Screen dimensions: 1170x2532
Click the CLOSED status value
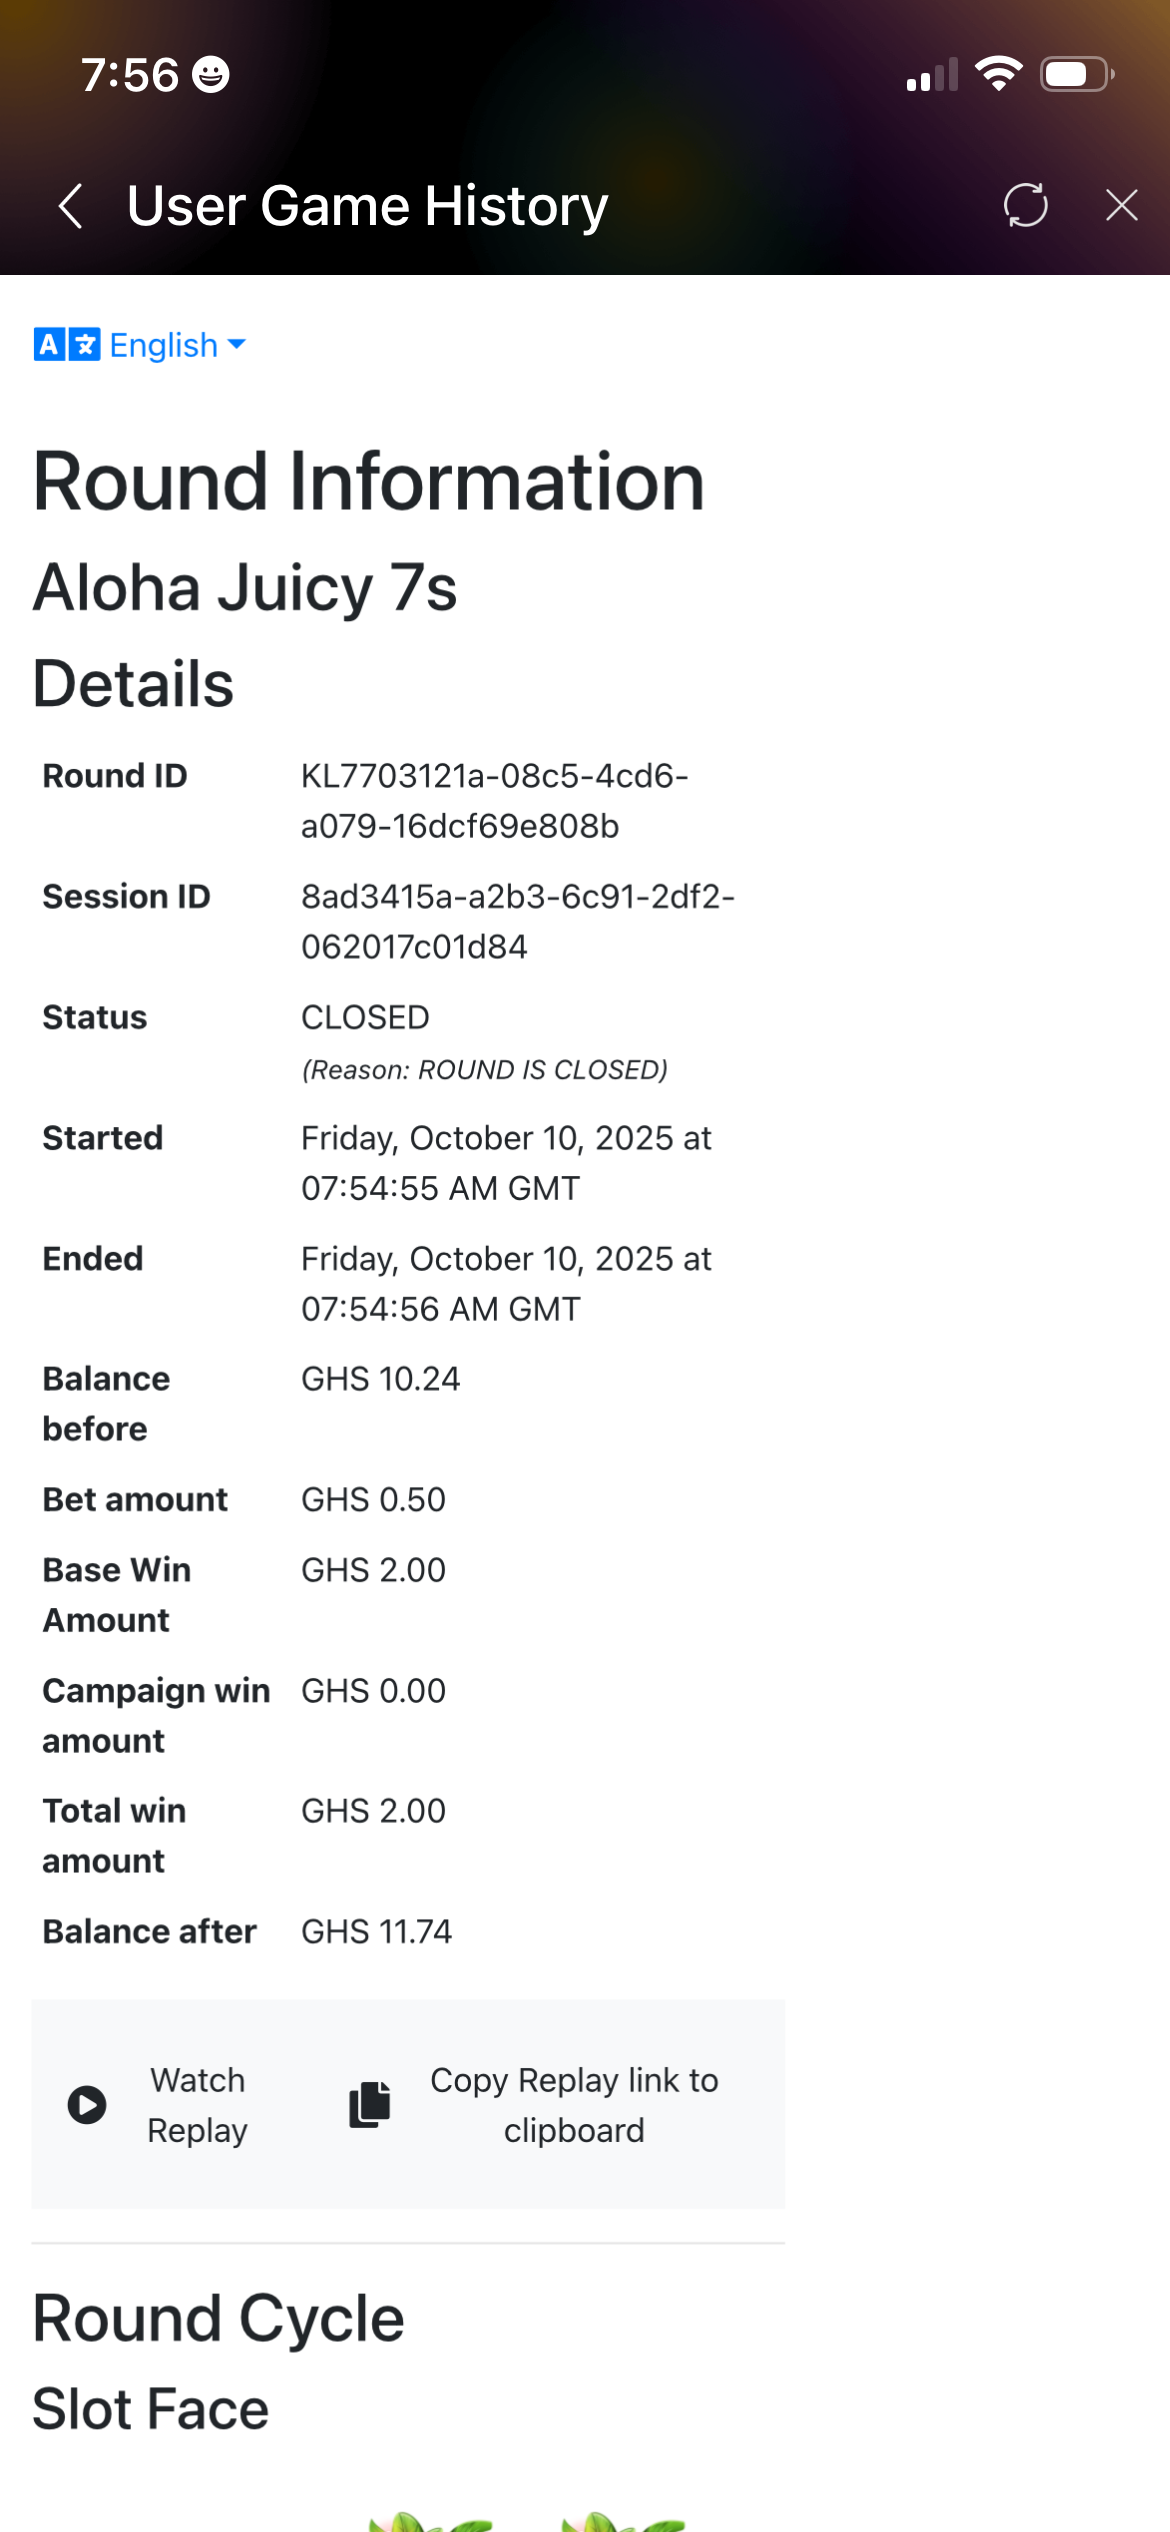point(365,1017)
